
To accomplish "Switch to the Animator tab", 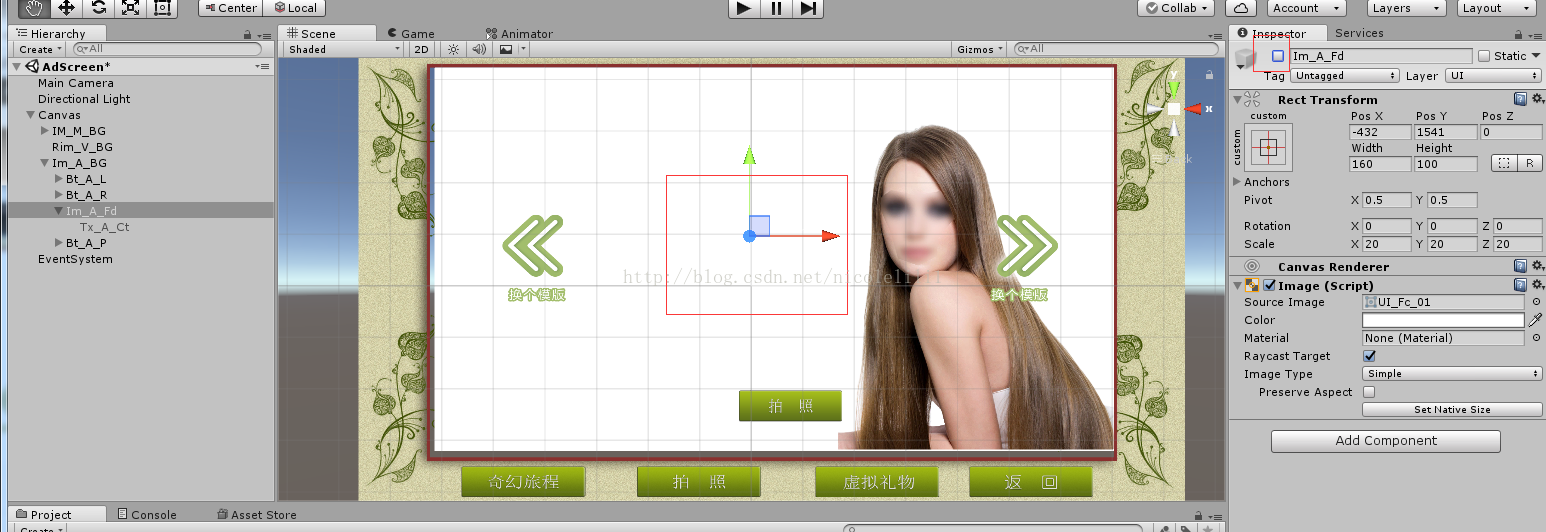I will [518, 33].
